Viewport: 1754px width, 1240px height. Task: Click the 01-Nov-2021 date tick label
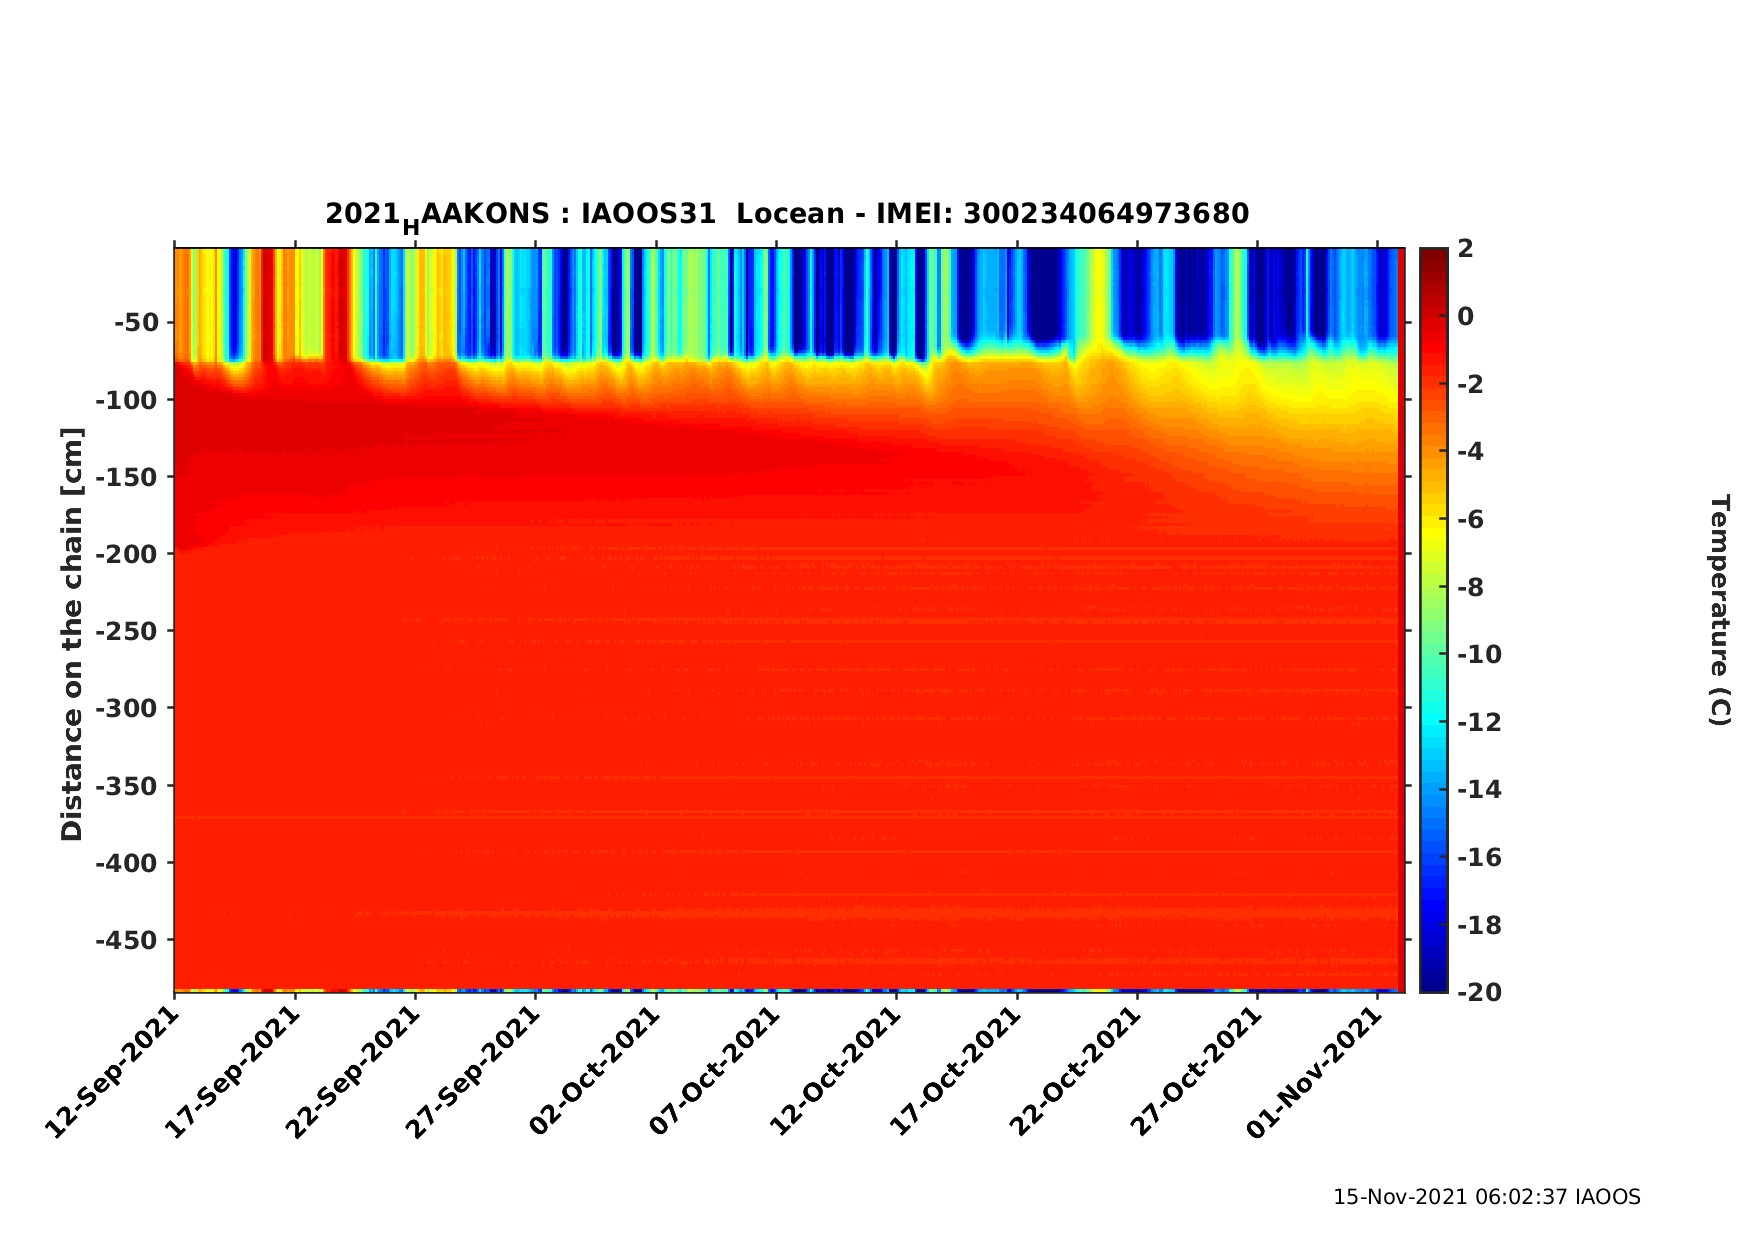coord(1316,1071)
